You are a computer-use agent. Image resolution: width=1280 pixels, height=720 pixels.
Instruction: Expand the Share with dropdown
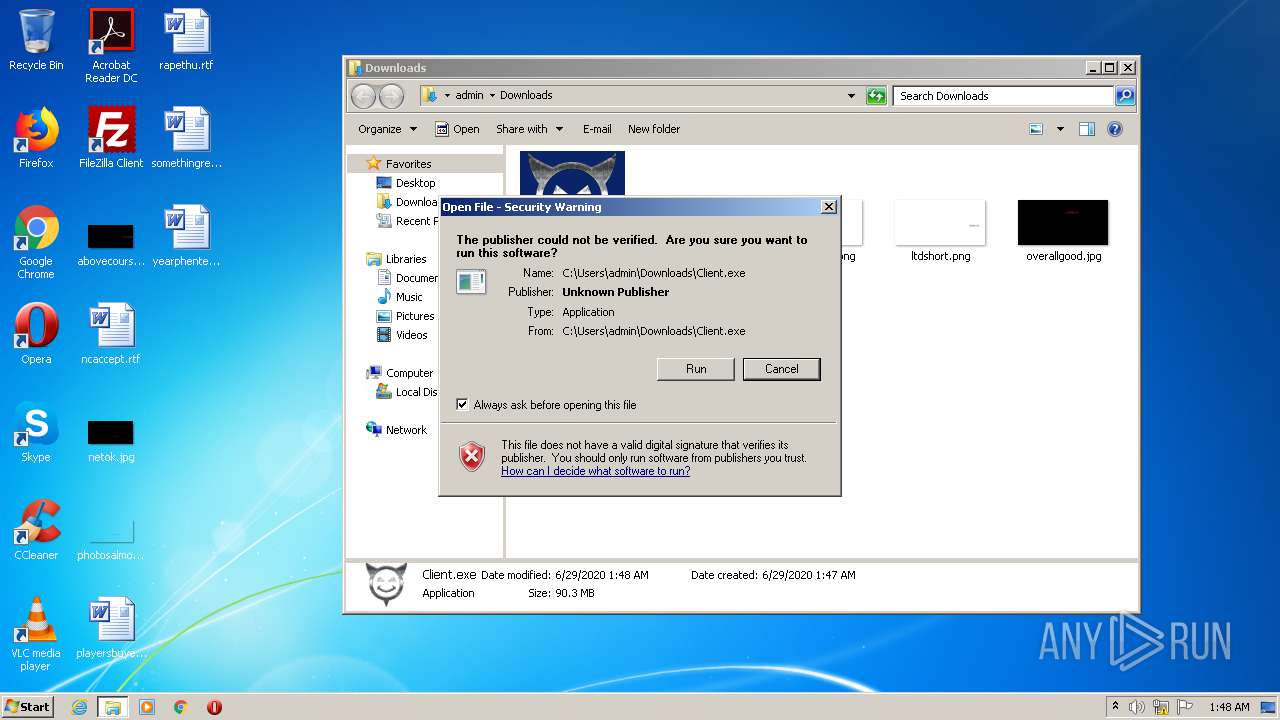click(529, 129)
